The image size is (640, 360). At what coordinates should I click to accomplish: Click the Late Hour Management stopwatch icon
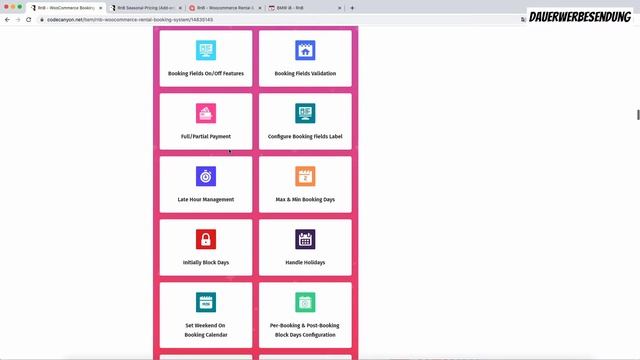(x=206, y=176)
